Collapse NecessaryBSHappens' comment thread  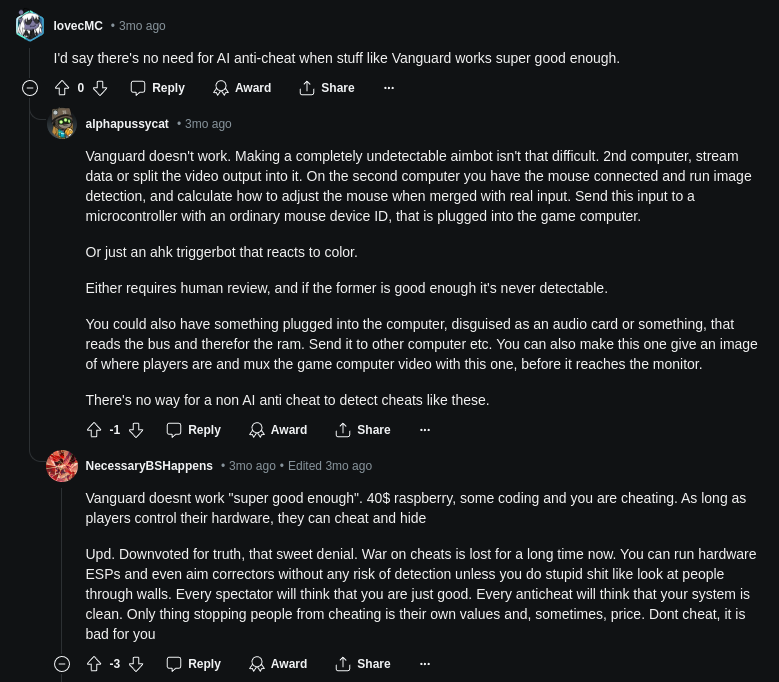click(62, 664)
